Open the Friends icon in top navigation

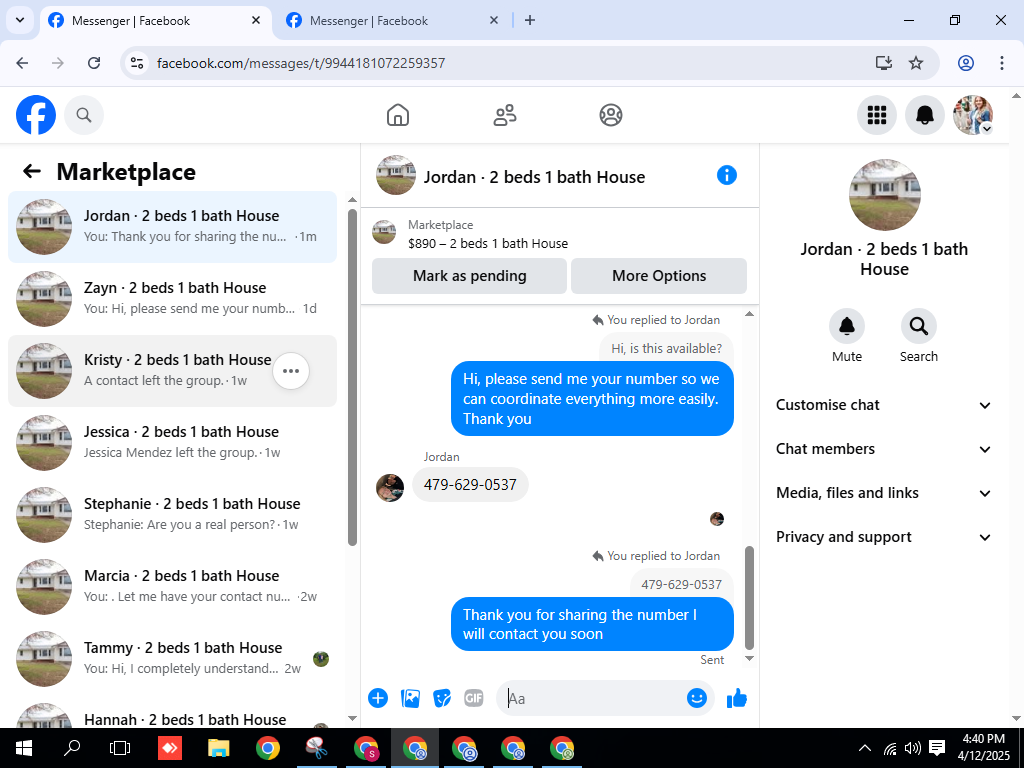tap(504, 115)
